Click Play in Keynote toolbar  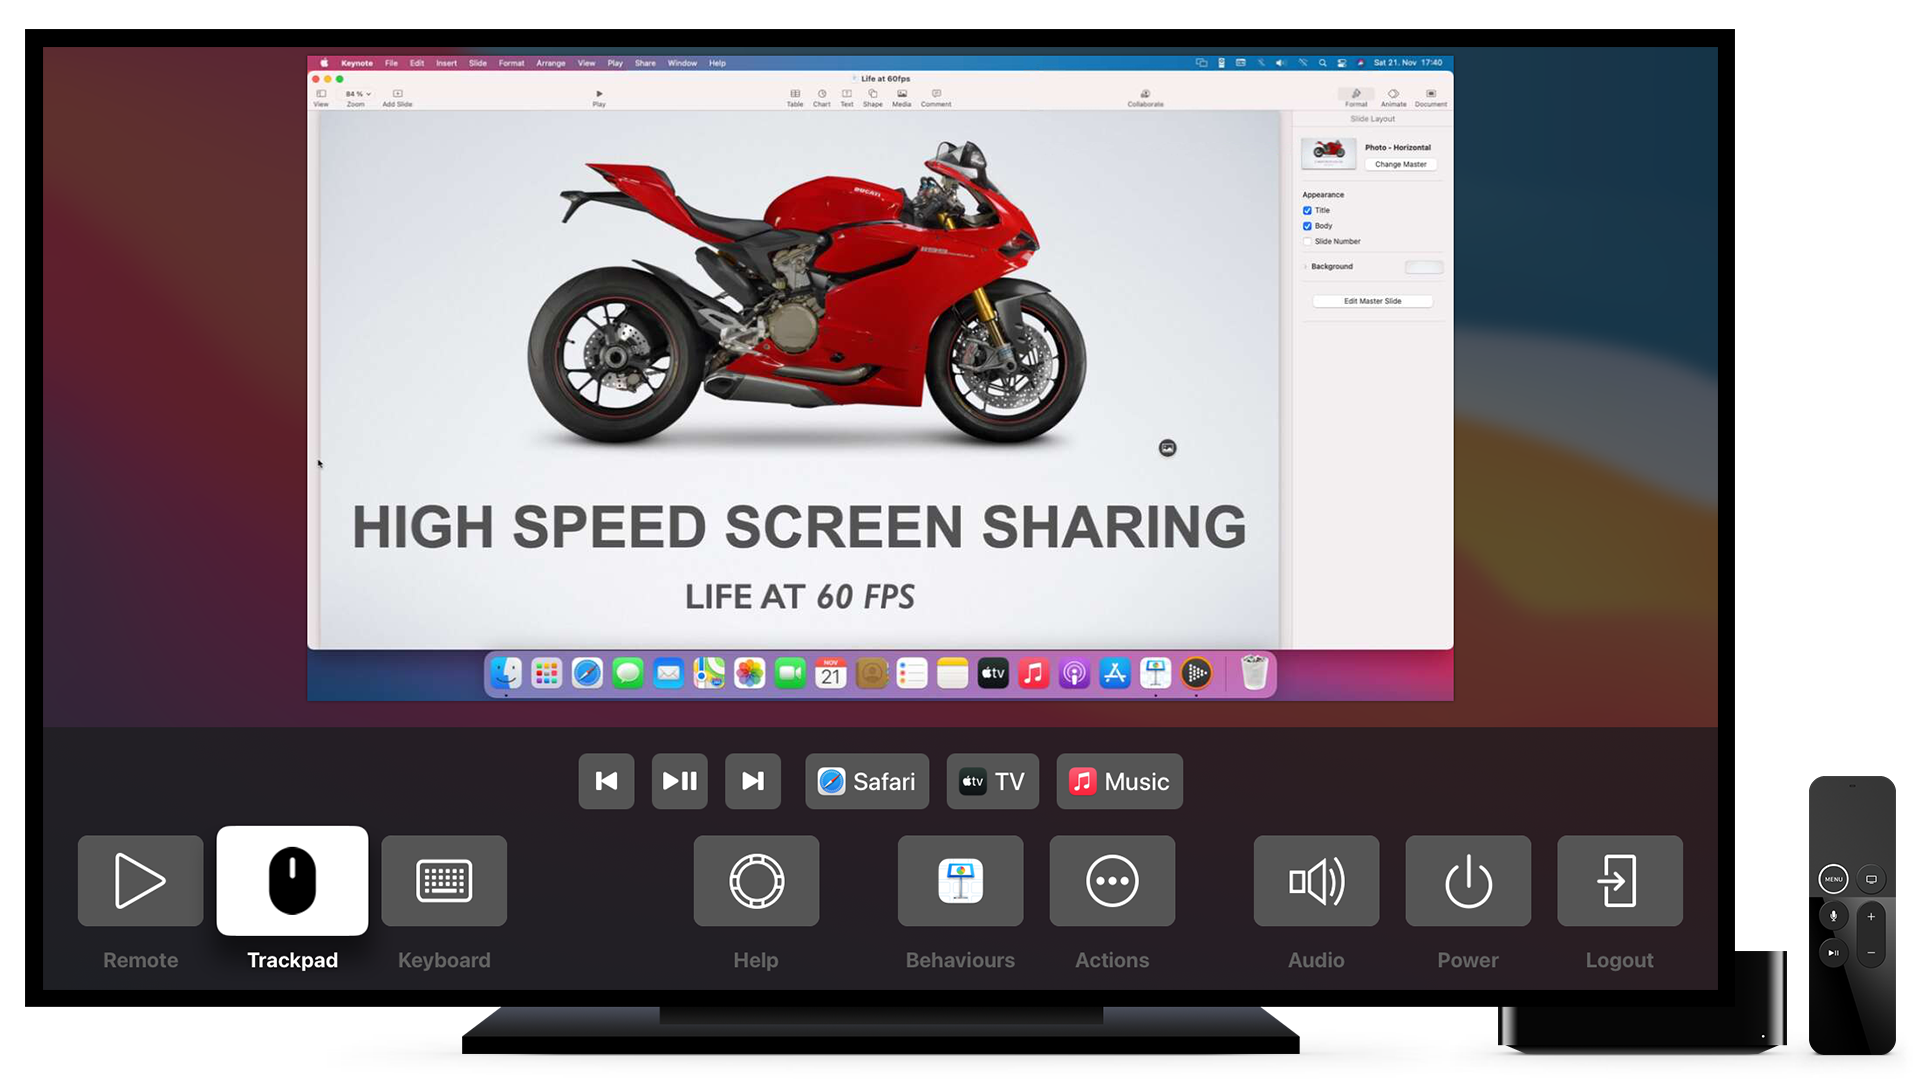[599, 97]
